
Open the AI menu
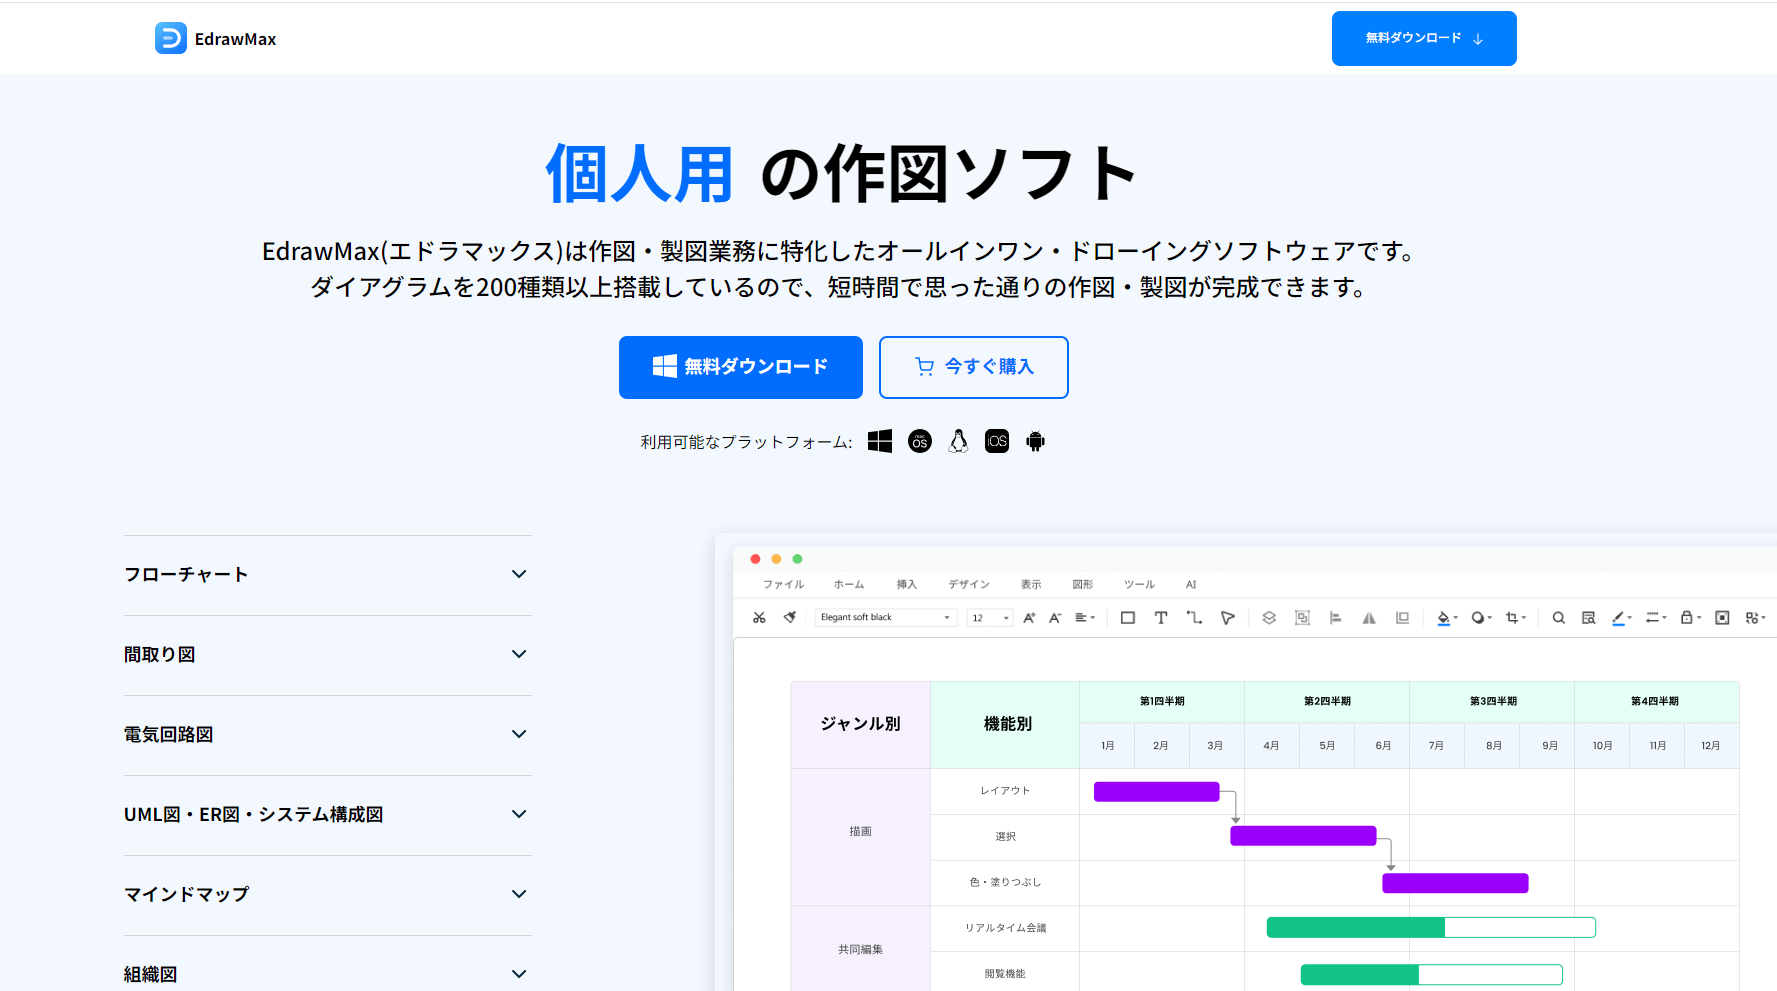[1191, 585]
